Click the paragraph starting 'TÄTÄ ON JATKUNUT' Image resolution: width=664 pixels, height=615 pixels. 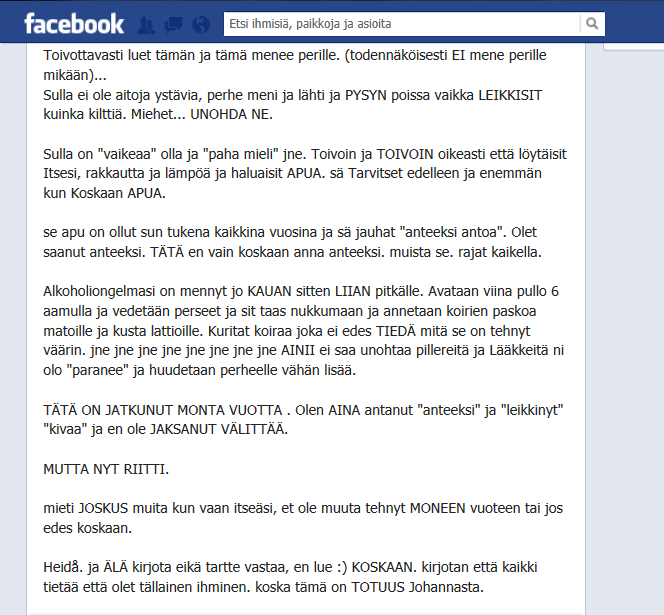[x=303, y=419]
